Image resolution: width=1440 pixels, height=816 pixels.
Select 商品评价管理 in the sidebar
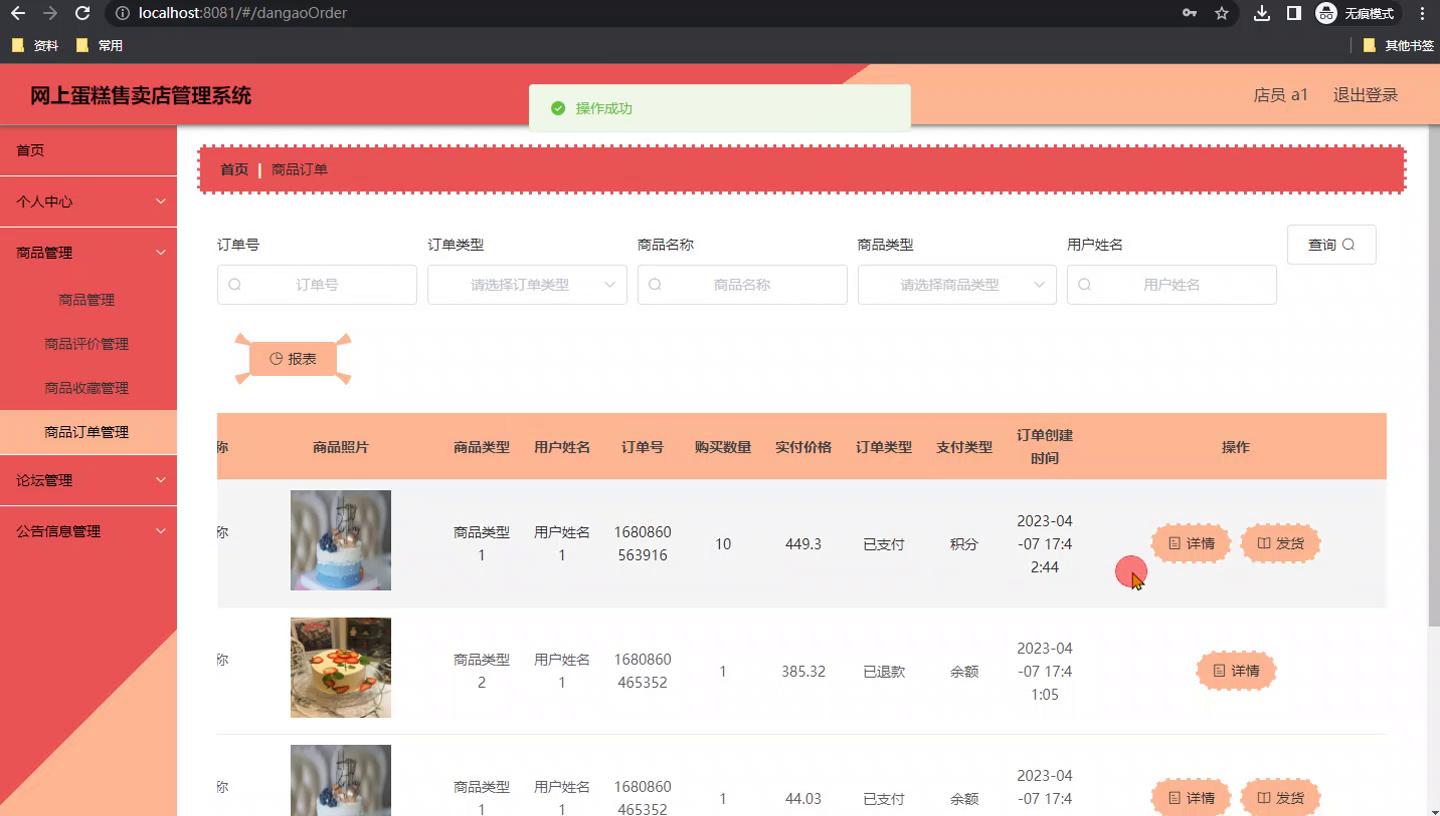click(88, 344)
